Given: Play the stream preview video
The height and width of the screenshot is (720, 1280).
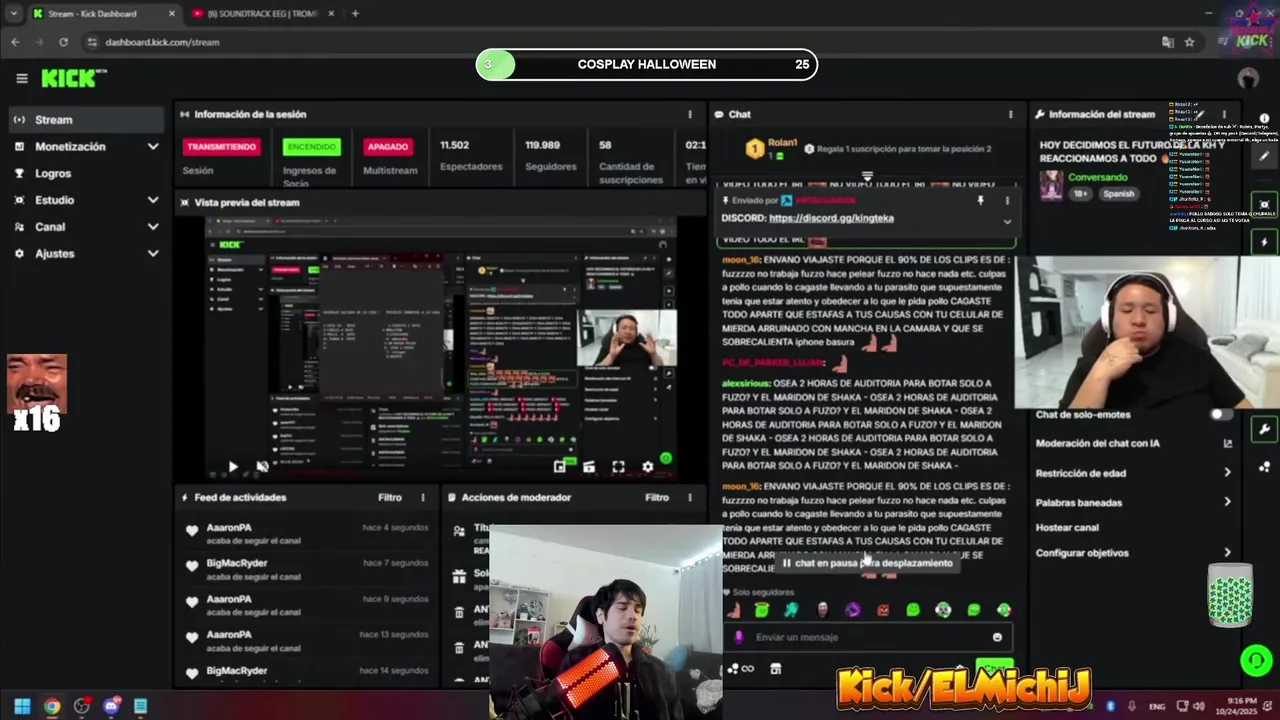Looking at the screenshot, I should click(232, 467).
